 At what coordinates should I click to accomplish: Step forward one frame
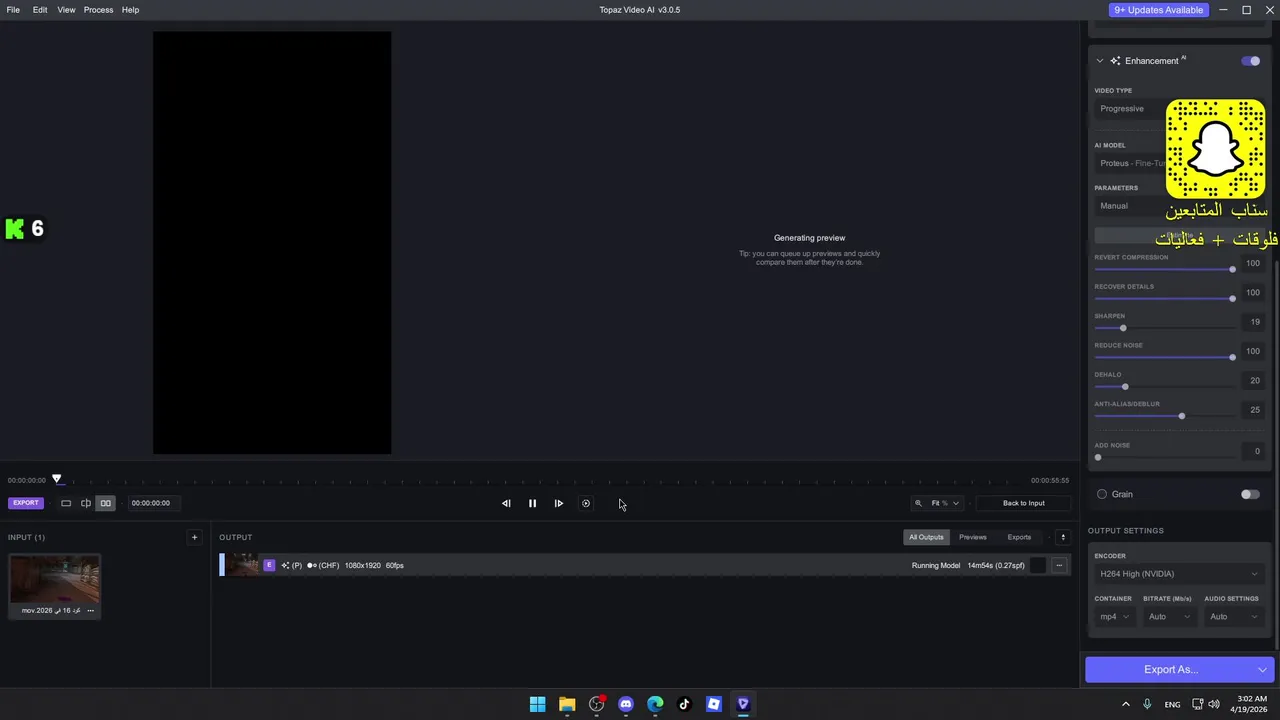(x=558, y=503)
